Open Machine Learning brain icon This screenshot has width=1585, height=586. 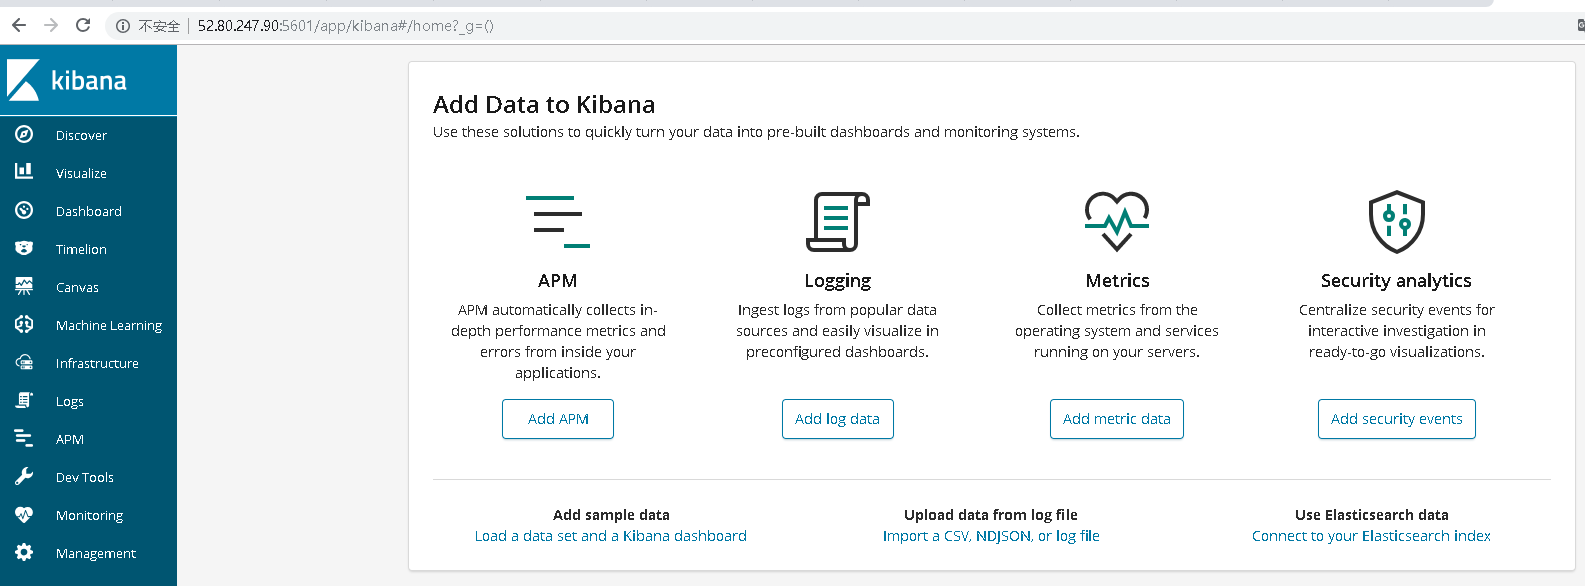[24, 324]
